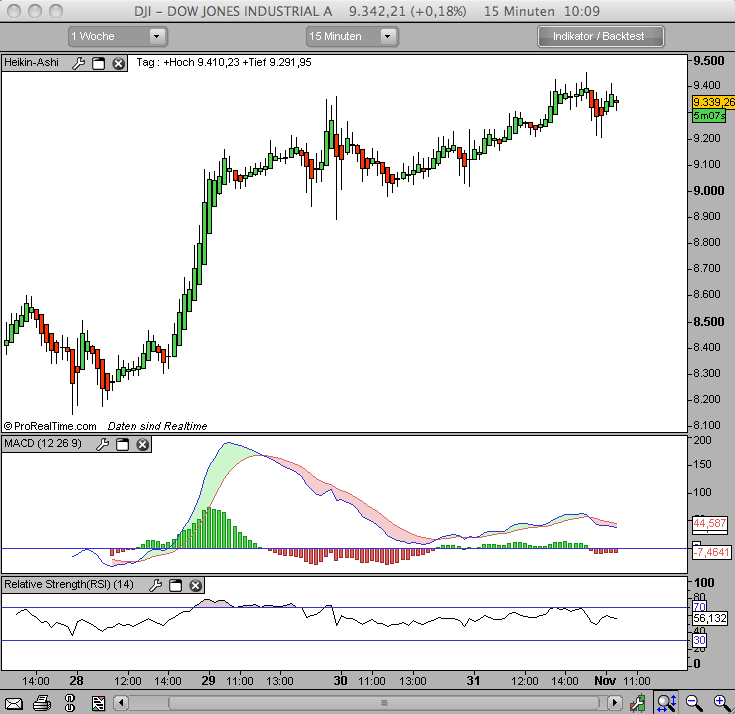Click date marker 29 on time axis
Screen dimensions: 735x714
pos(208,680)
